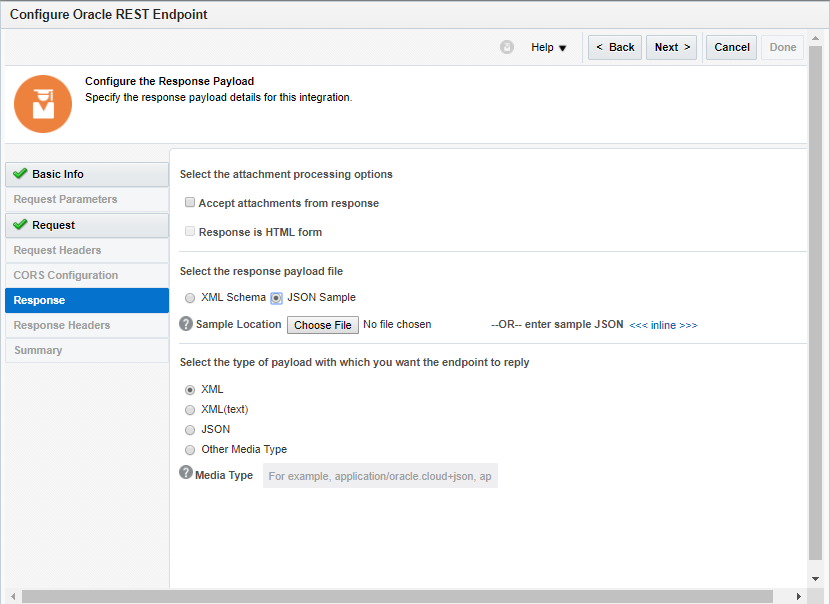Switch to the Response step tab
The image size is (830, 604).
pyautogui.click(x=87, y=300)
